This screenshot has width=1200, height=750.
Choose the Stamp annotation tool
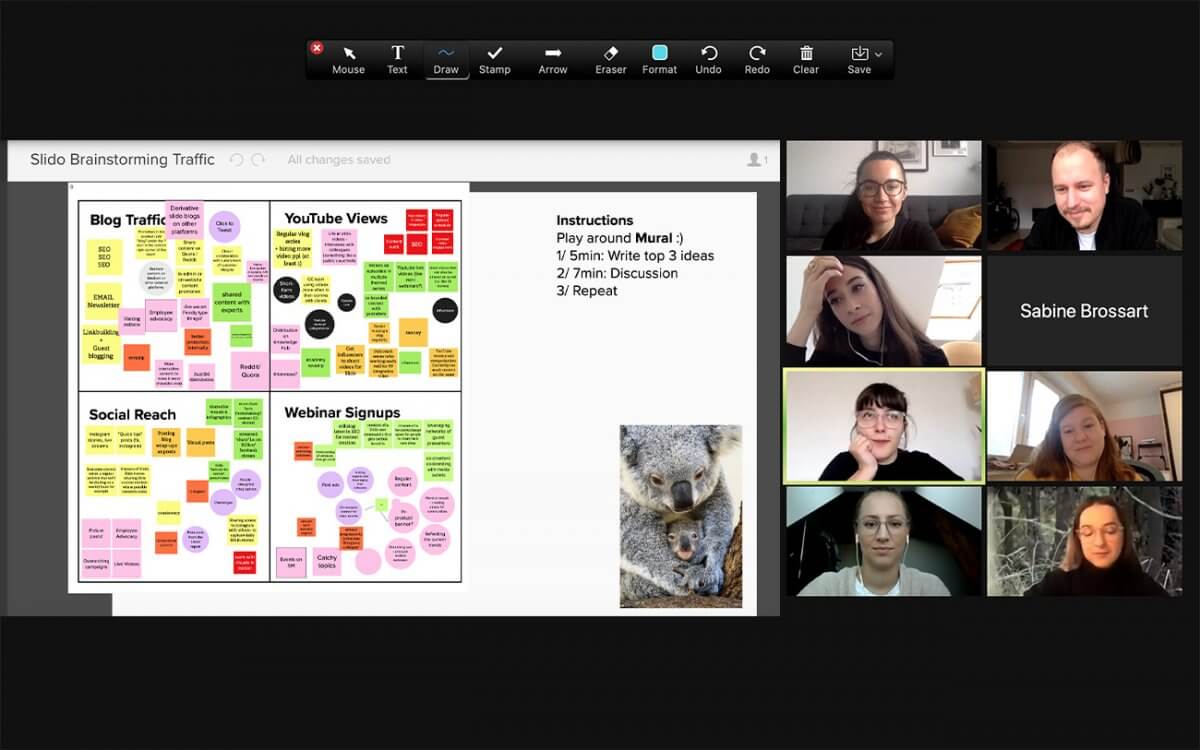pyautogui.click(x=495, y=57)
